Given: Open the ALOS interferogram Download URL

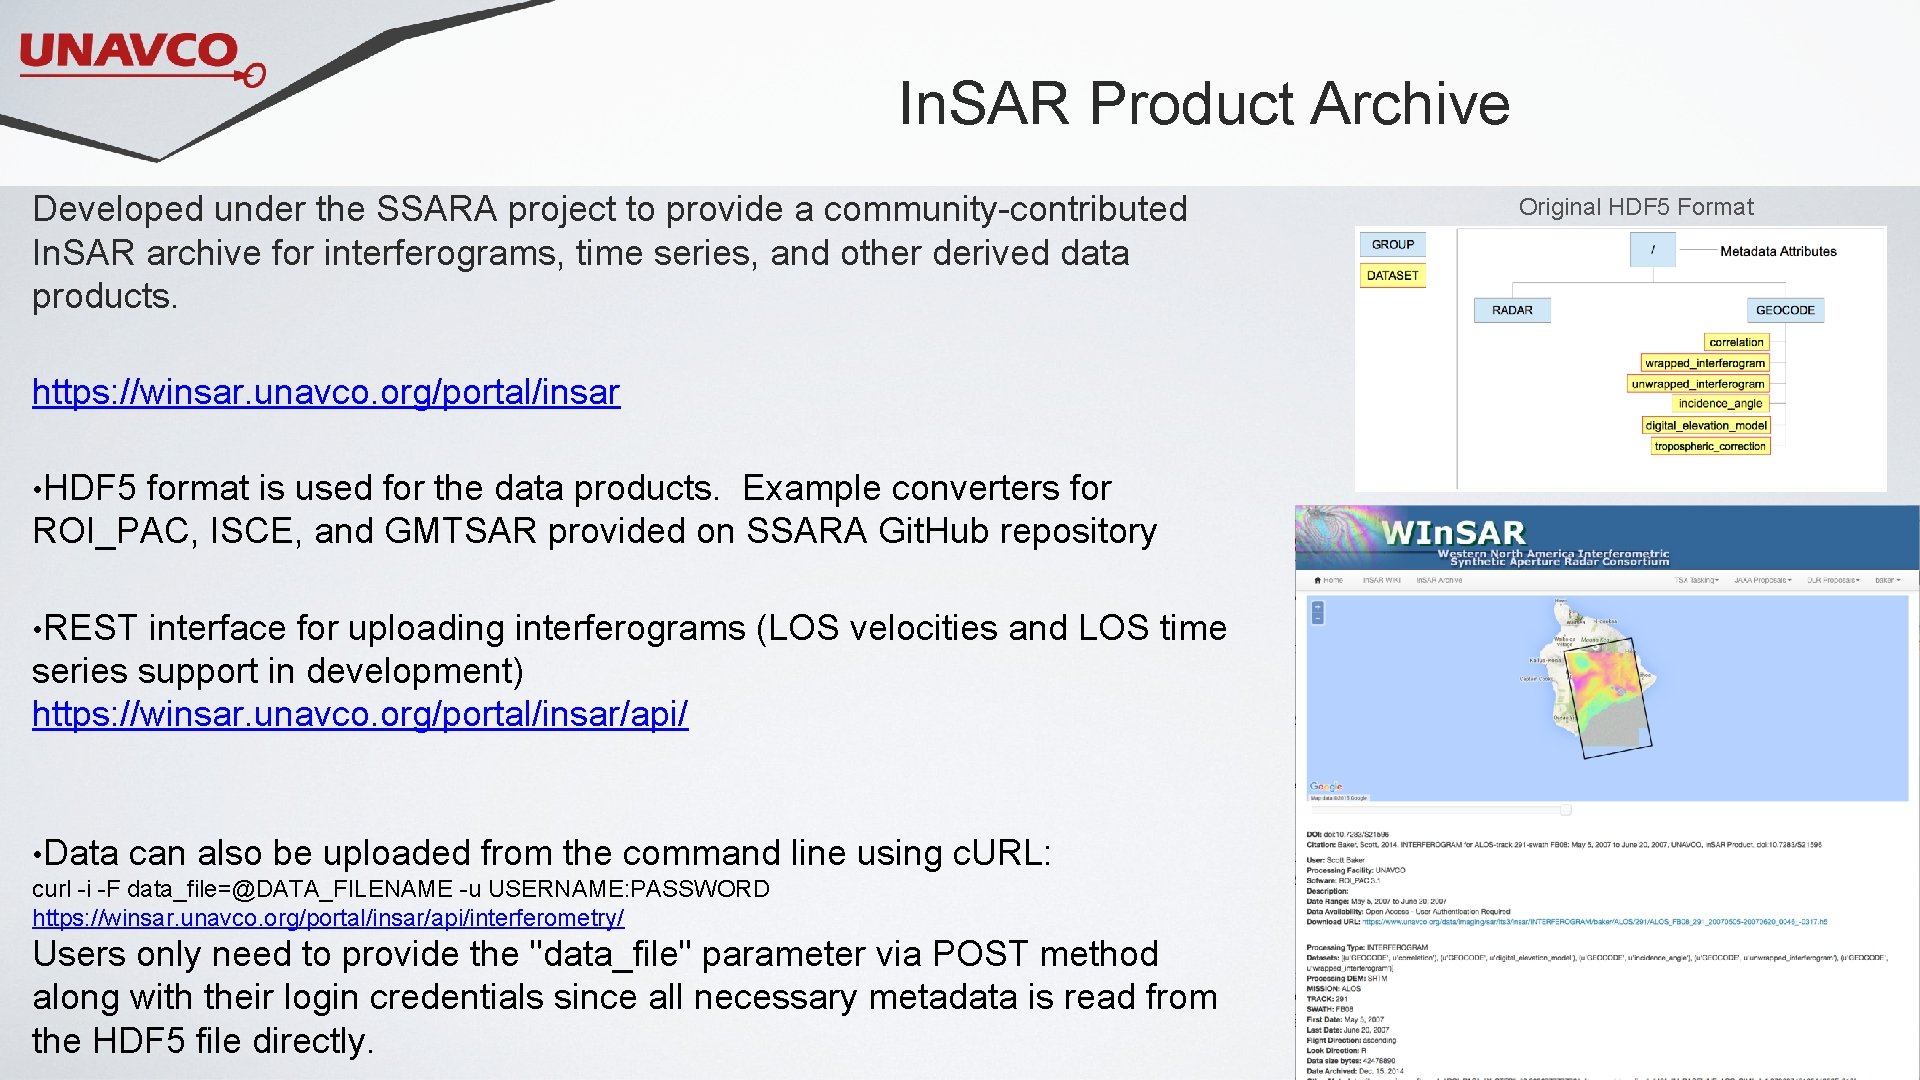Looking at the screenshot, I should (x=1595, y=922).
